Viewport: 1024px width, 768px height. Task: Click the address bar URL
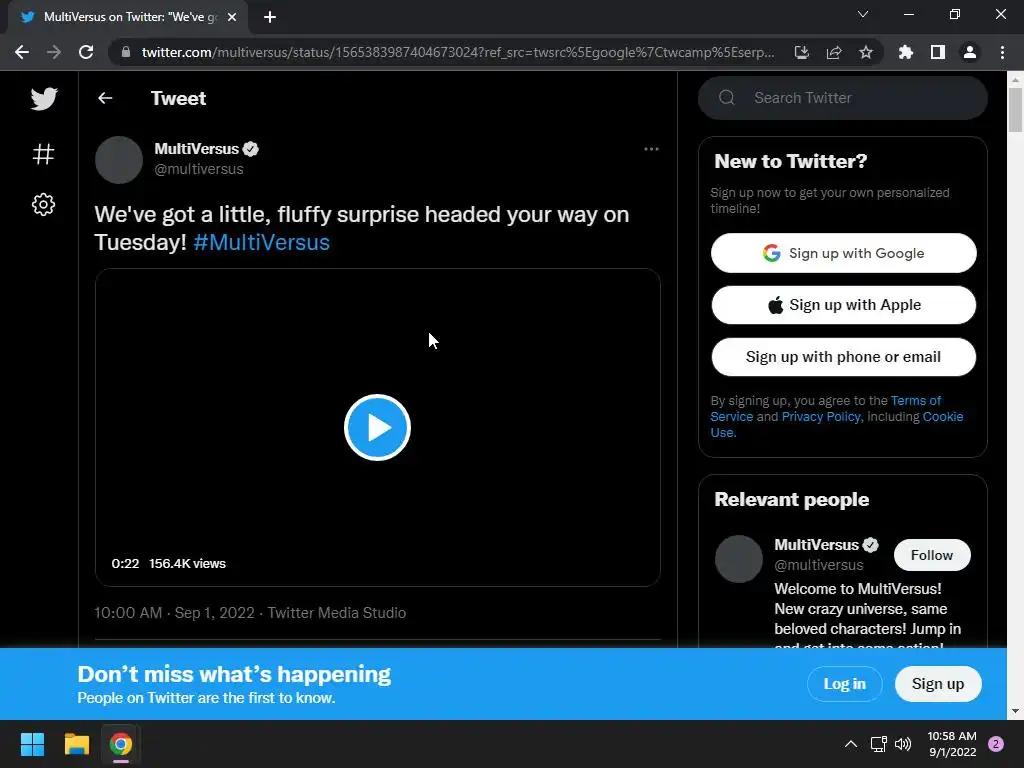pyautogui.click(x=458, y=52)
